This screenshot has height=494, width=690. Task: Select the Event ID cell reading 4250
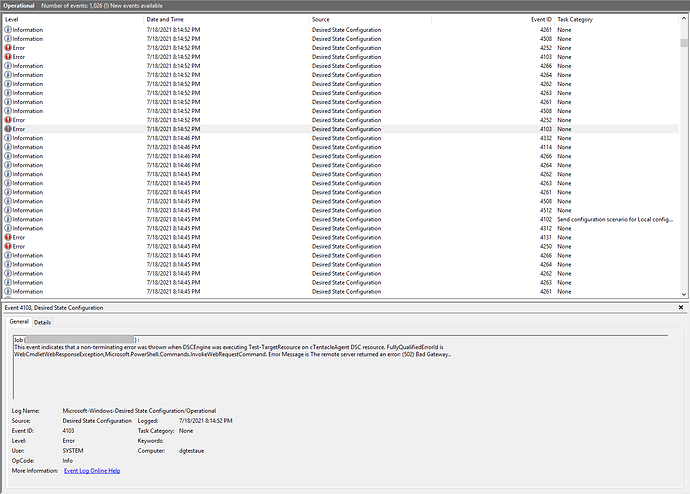pyautogui.click(x=545, y=246)
